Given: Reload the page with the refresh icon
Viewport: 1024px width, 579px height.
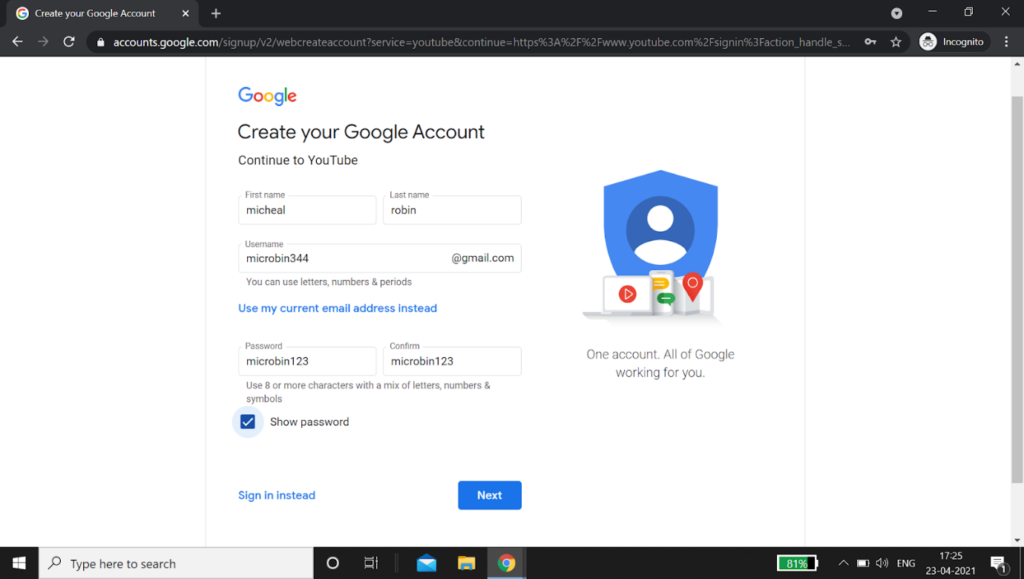Looking at the screenshot, I should (x=69, y=42).
